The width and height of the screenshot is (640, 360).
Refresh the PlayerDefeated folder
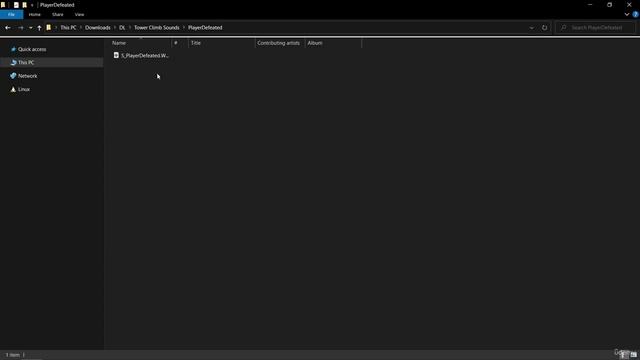[544, 28]
